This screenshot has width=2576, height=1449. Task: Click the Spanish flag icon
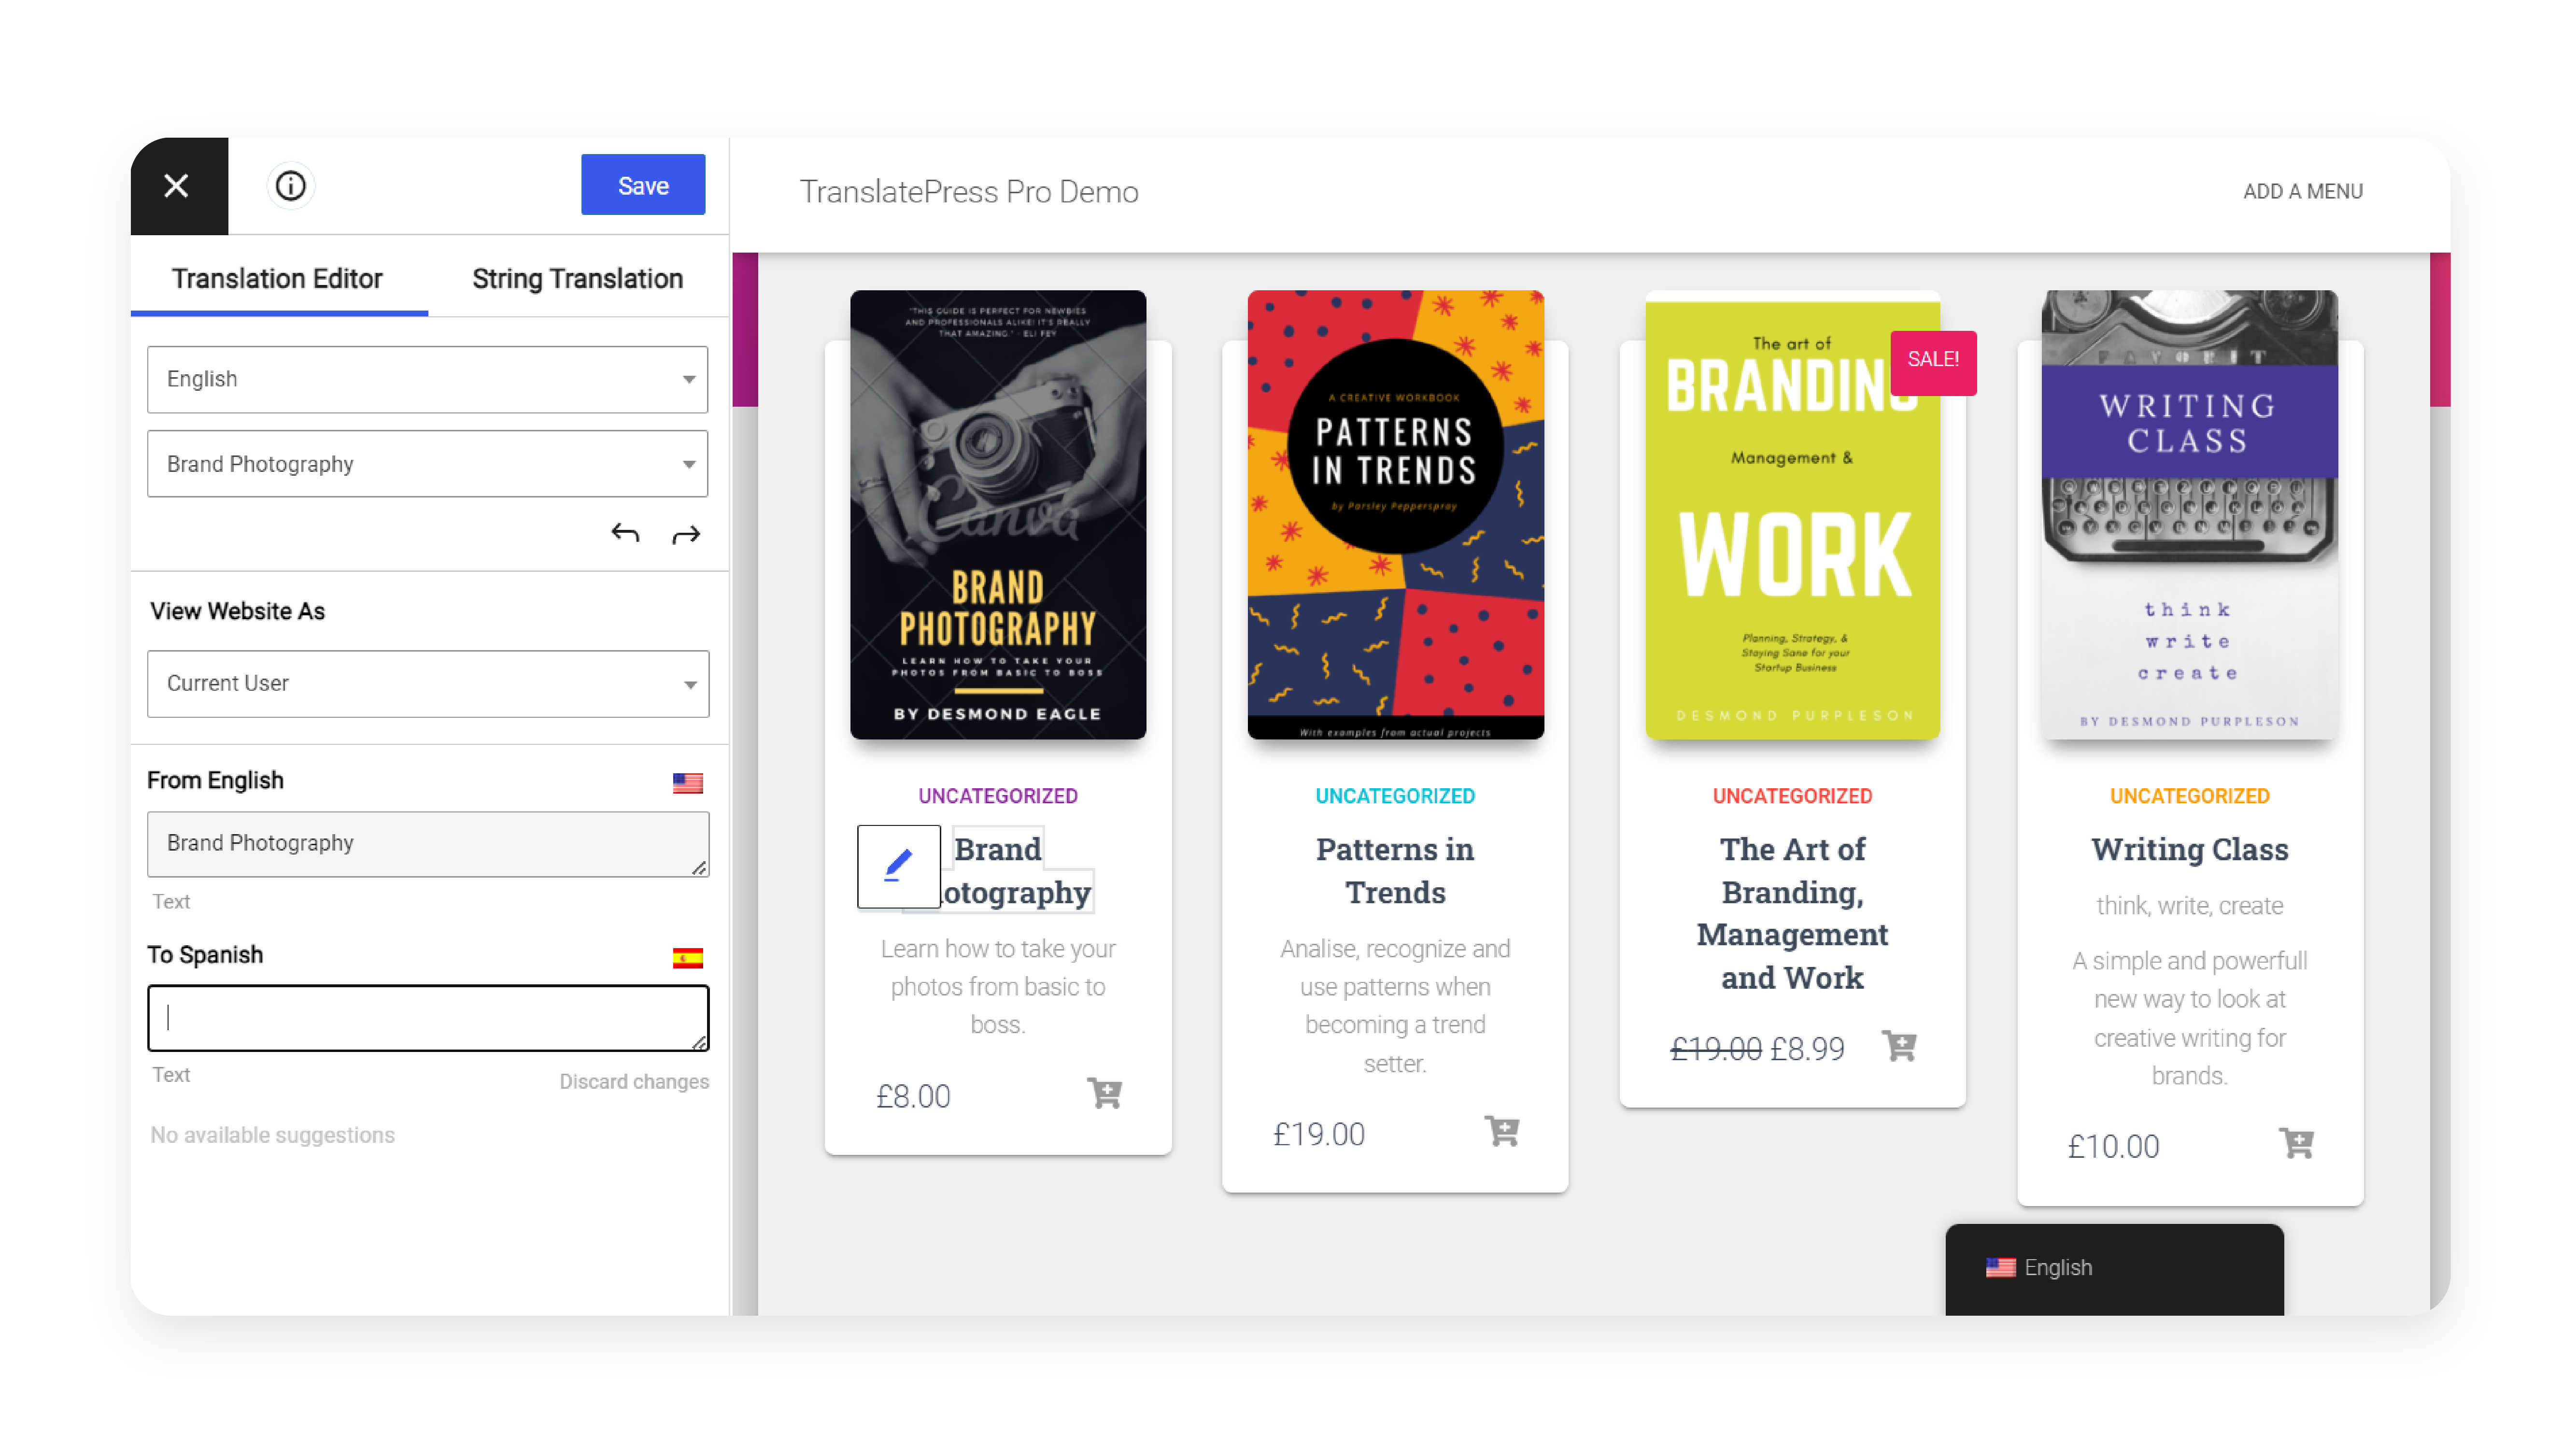point(688,955)
